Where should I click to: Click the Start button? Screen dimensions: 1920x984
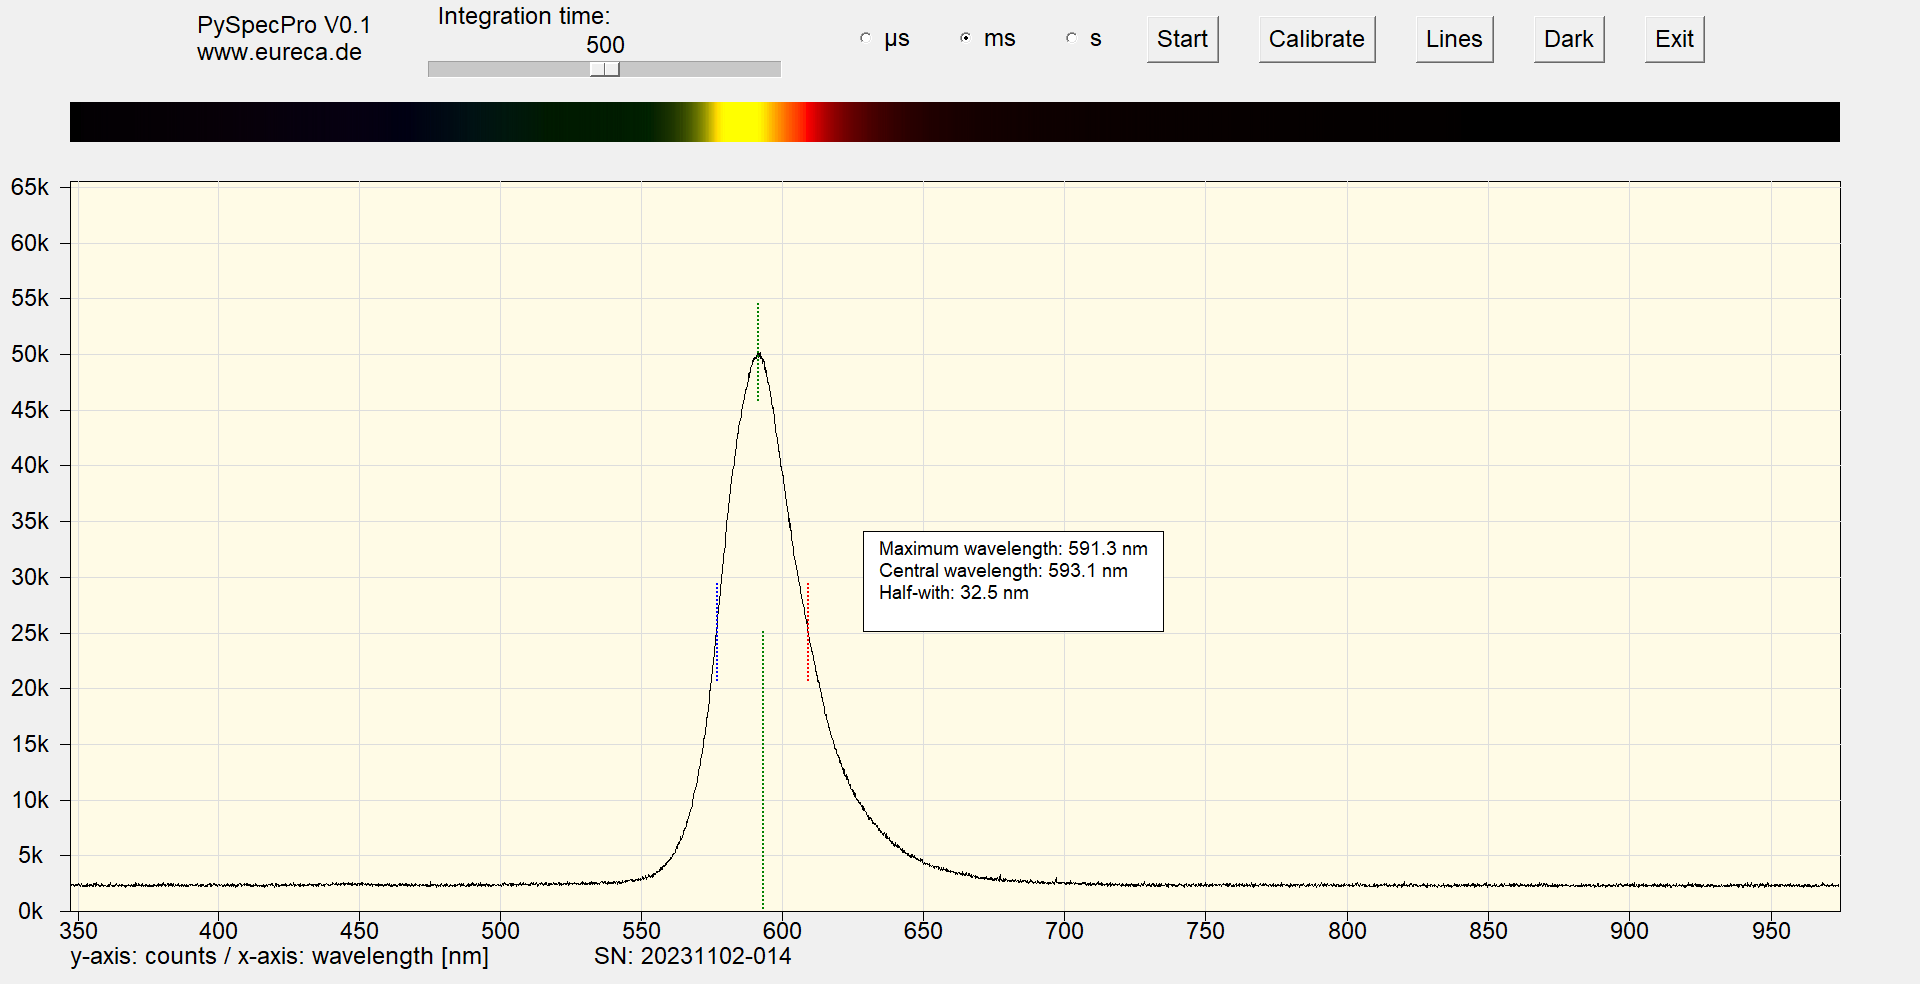1182,40
